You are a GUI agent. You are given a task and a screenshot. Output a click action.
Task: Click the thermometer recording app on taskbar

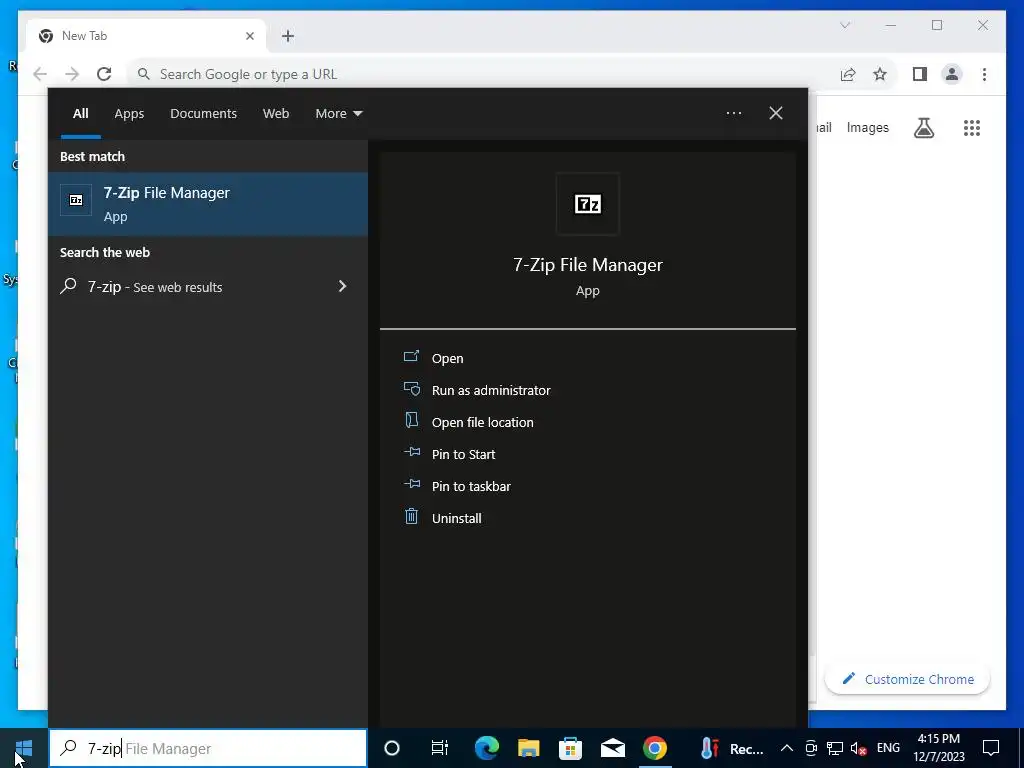point(732,748)
